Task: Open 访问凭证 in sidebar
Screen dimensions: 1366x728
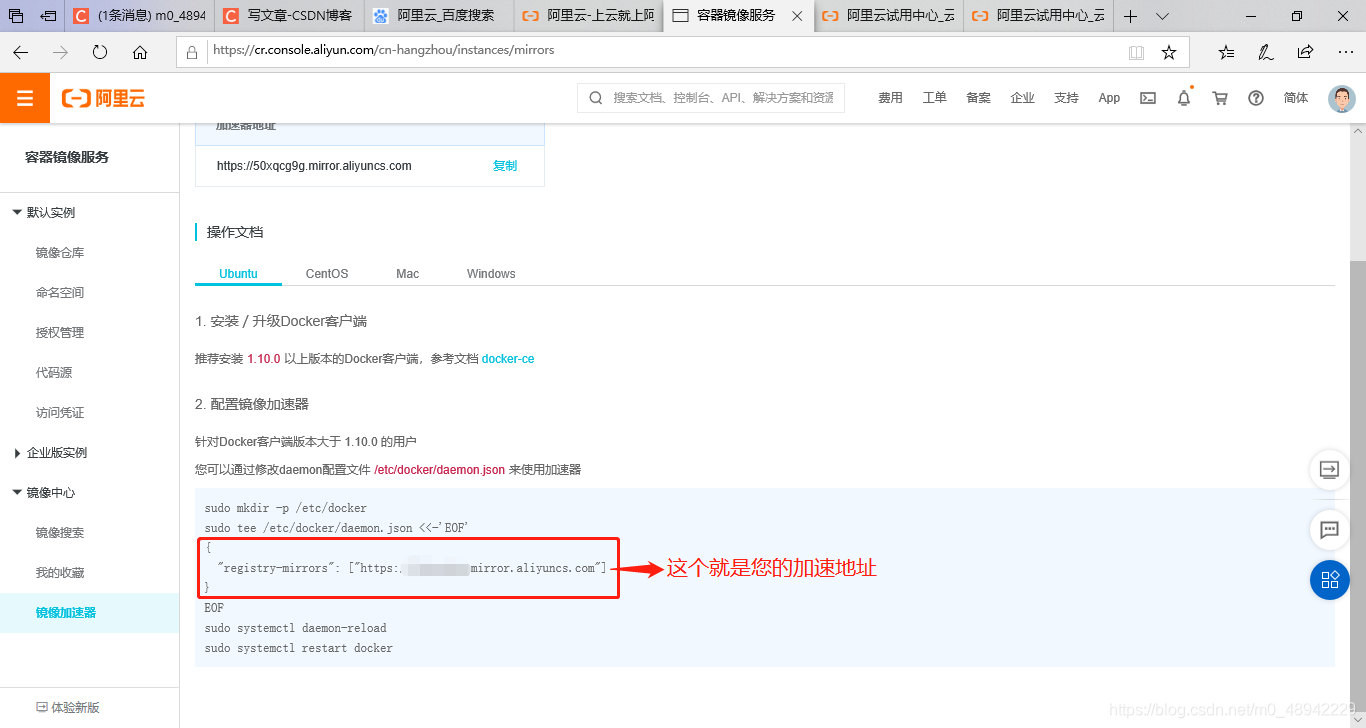Action: pos(60,413)
